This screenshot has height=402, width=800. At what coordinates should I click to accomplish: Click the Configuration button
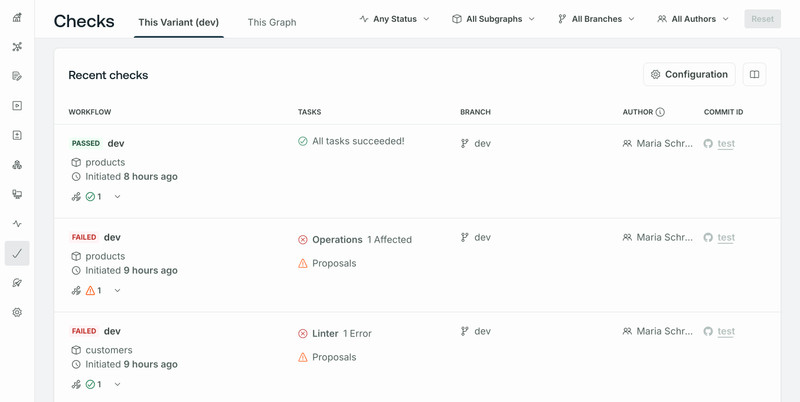point(689,74)
